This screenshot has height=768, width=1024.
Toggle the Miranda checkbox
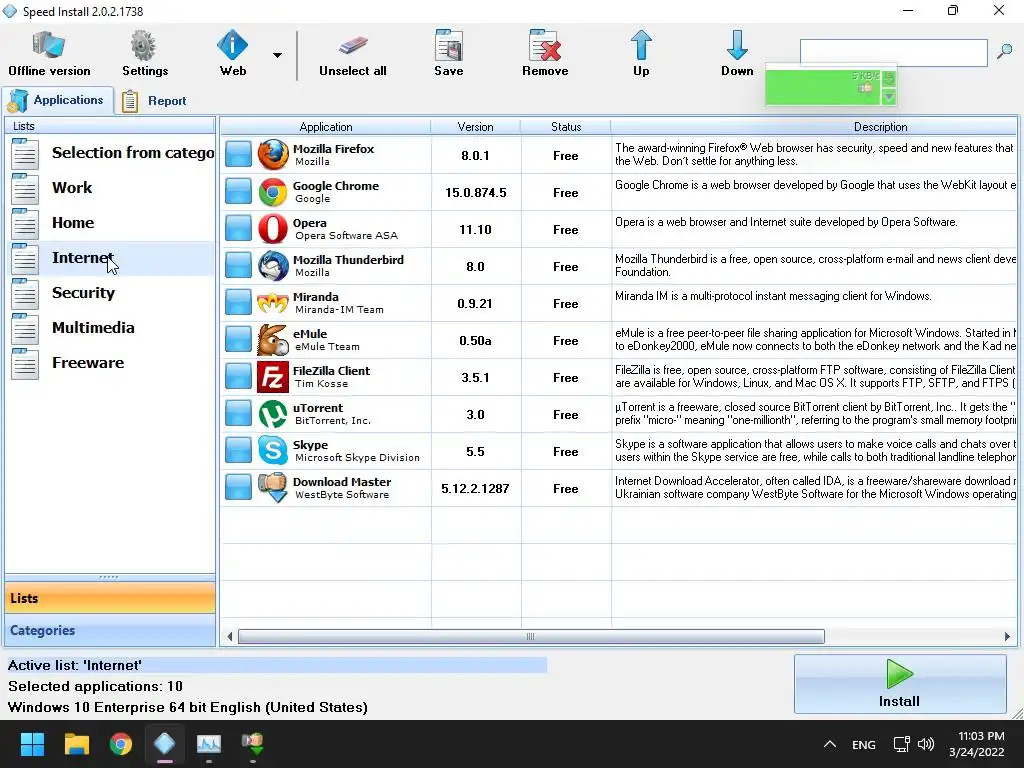(238, 303)
